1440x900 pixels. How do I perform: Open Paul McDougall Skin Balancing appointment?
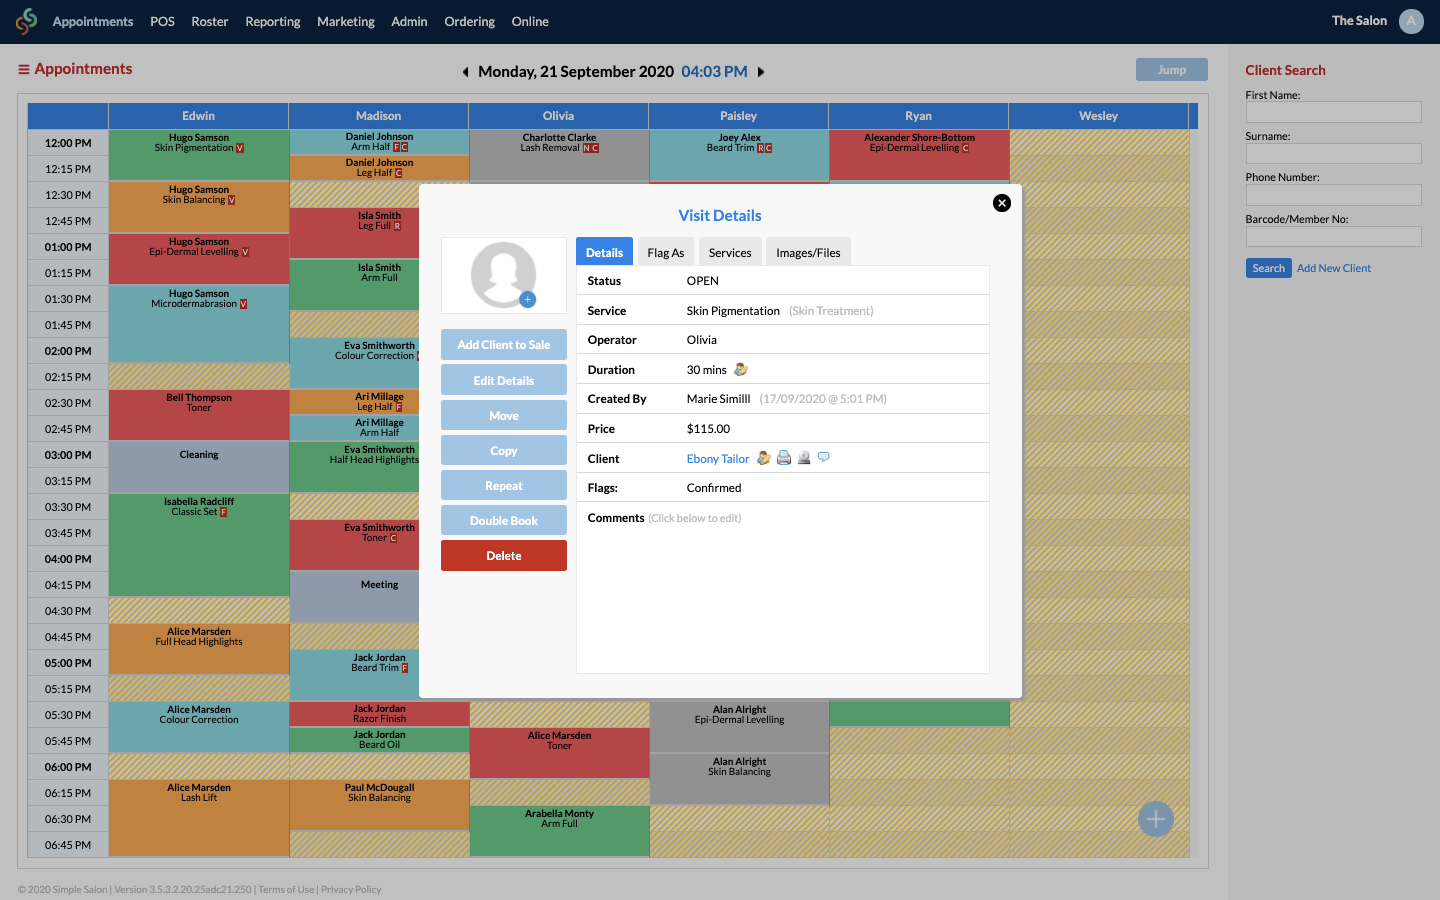[x=379, y=804]
